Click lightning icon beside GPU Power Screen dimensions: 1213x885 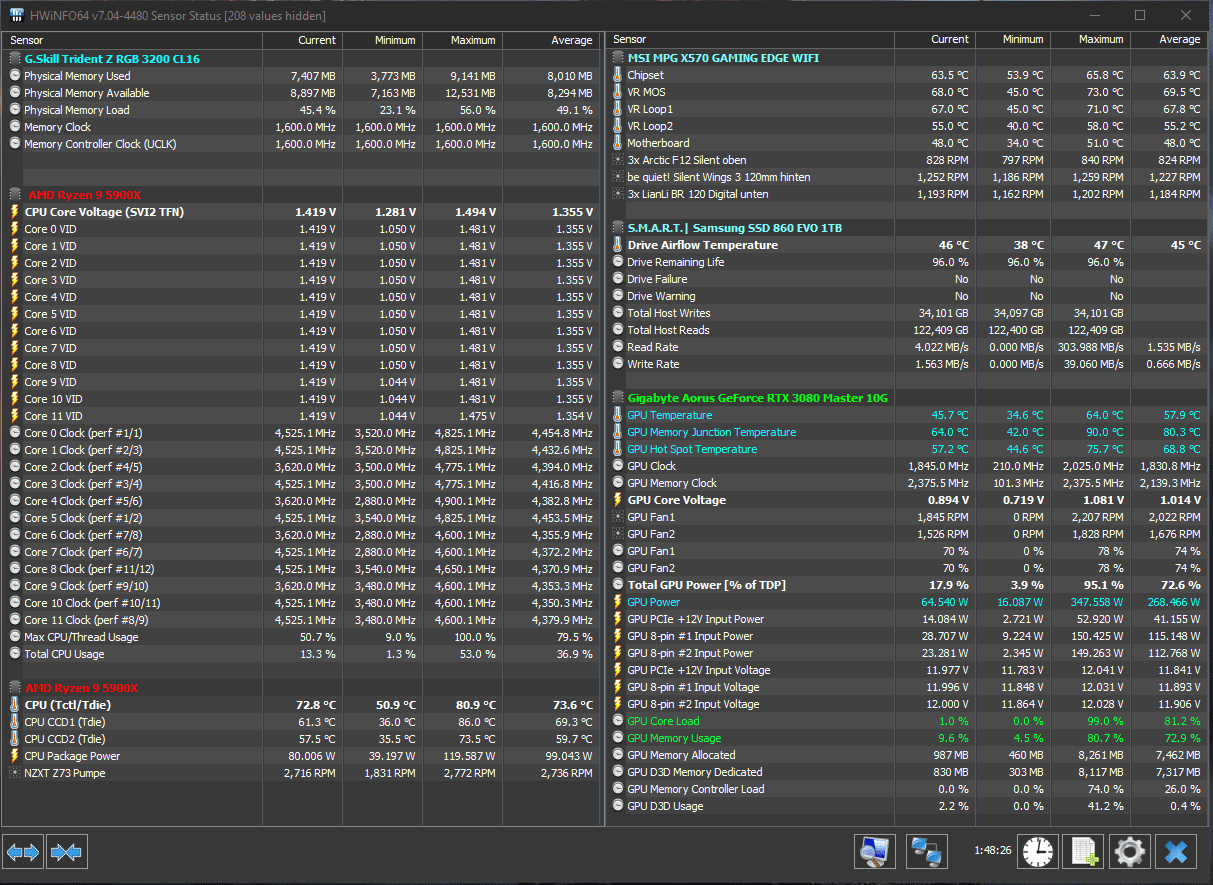[617, 602]
